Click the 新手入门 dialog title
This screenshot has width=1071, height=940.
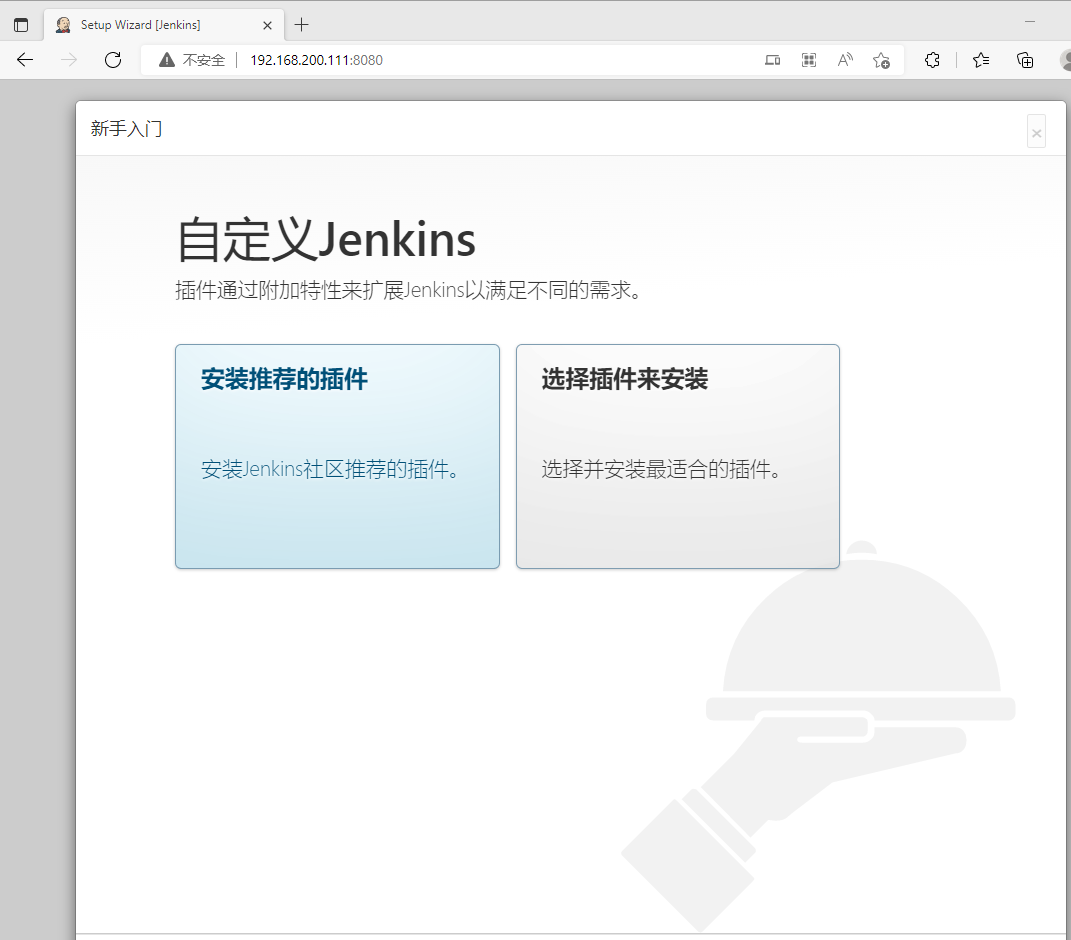(x=126, y=128)
